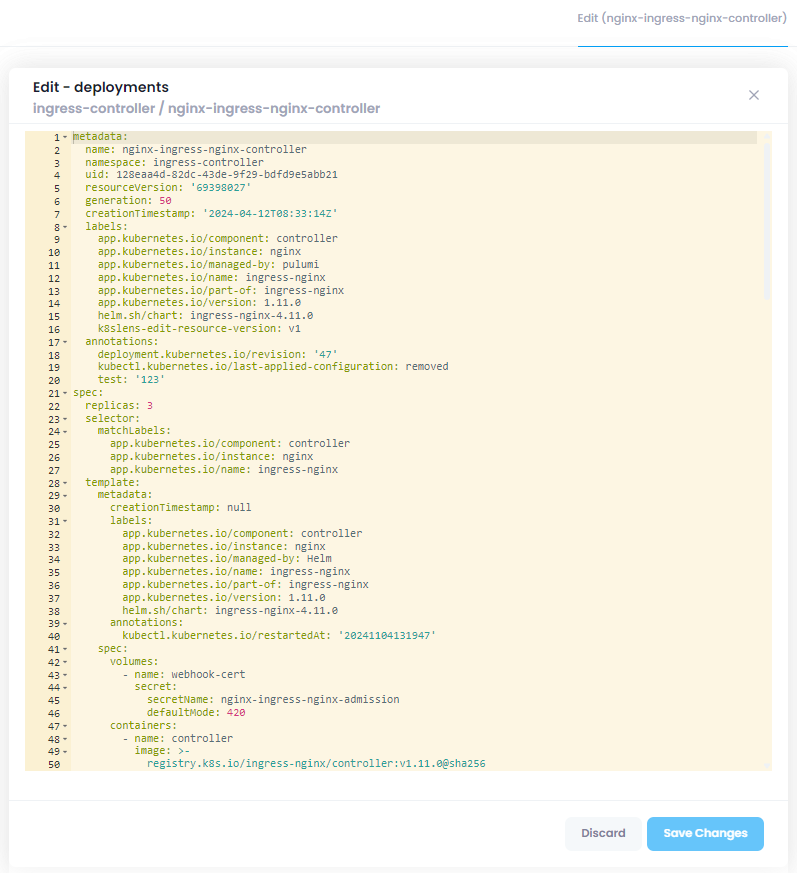Click the name value nginx-ingress-nginx-controller on line 2

pyautogui.click(x=214, y=150)
